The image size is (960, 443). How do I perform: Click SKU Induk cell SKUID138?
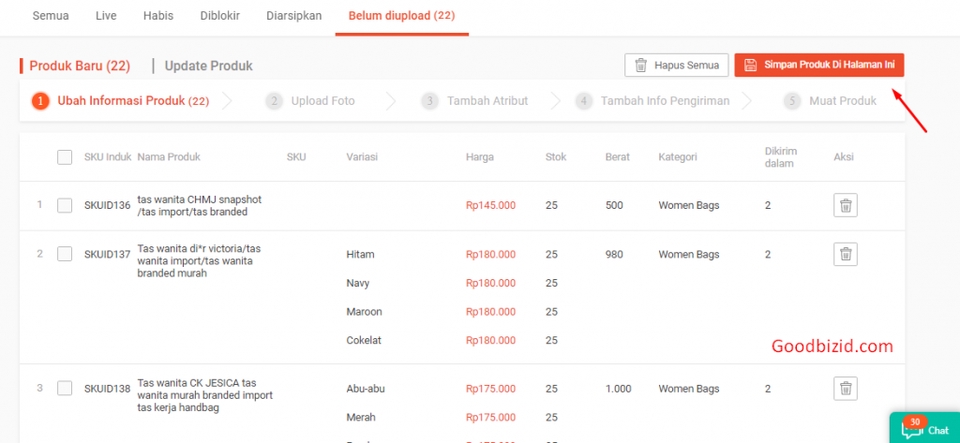107,389
